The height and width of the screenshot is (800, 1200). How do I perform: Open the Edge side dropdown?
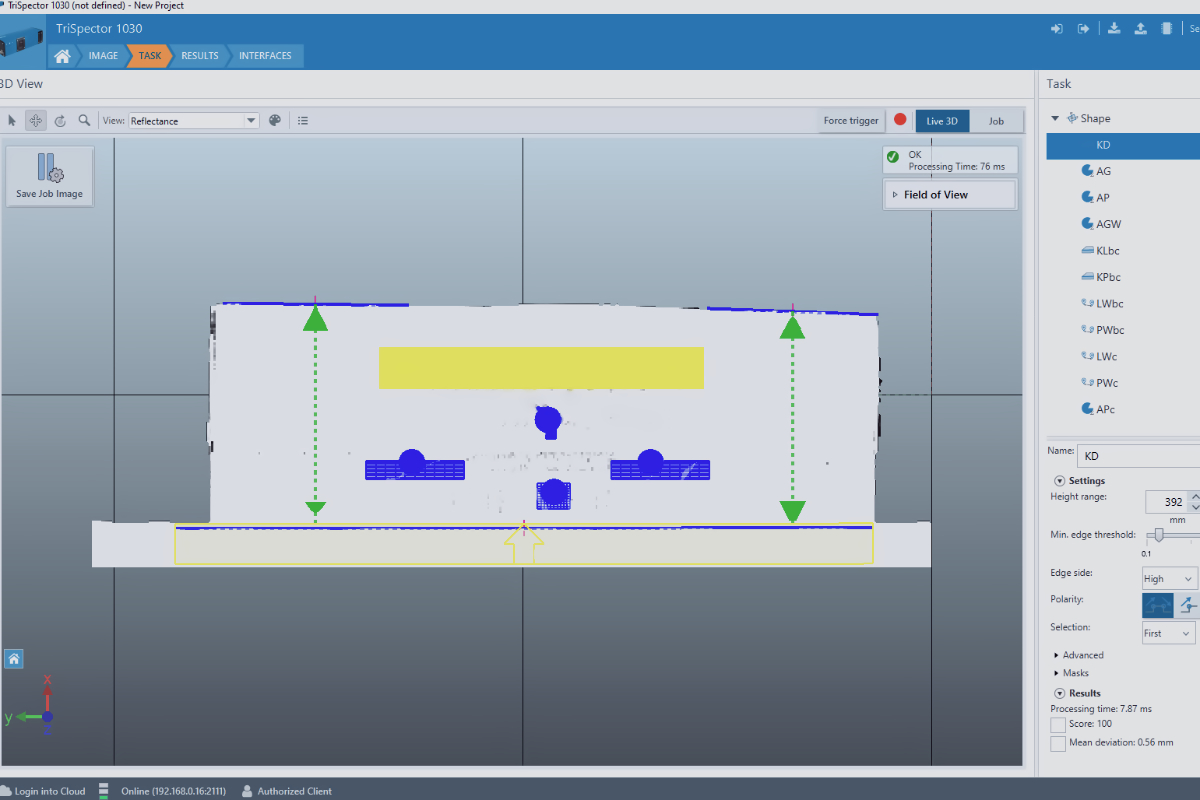1169,579
